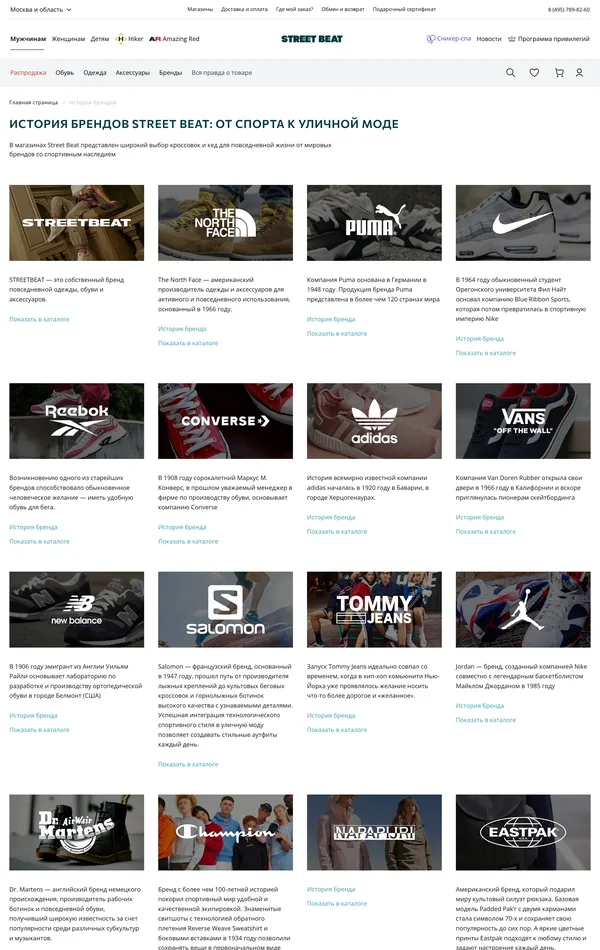Open the search magnifier icon
The height and width of the screenshot is (950, 600).
click(510, 73)
